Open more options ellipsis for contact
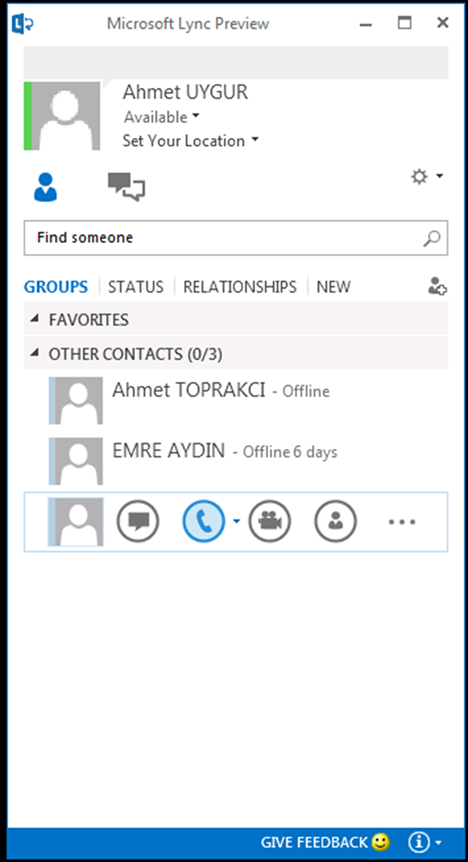The height and width of the screenshot is (862, 468). click(x=402, y=522)
